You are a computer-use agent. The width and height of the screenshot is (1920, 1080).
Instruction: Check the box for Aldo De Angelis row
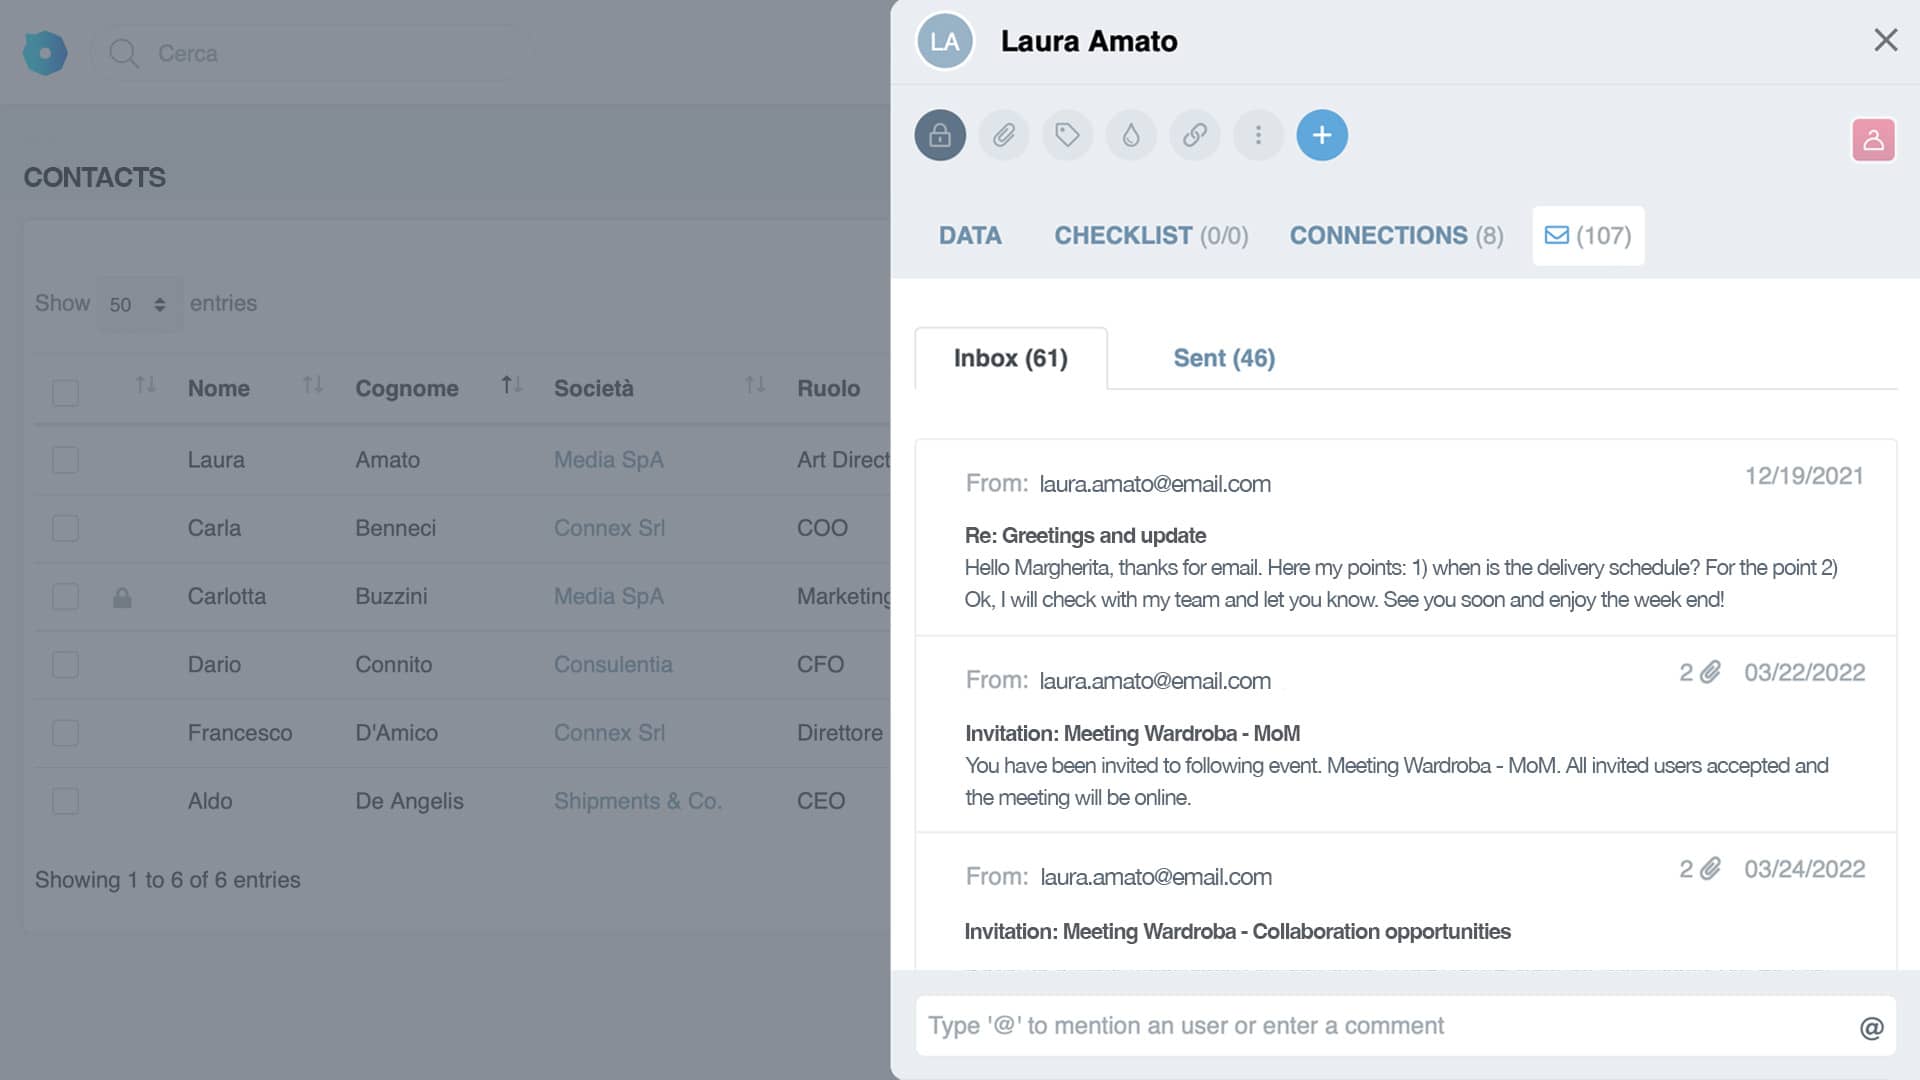coord(65,801)
